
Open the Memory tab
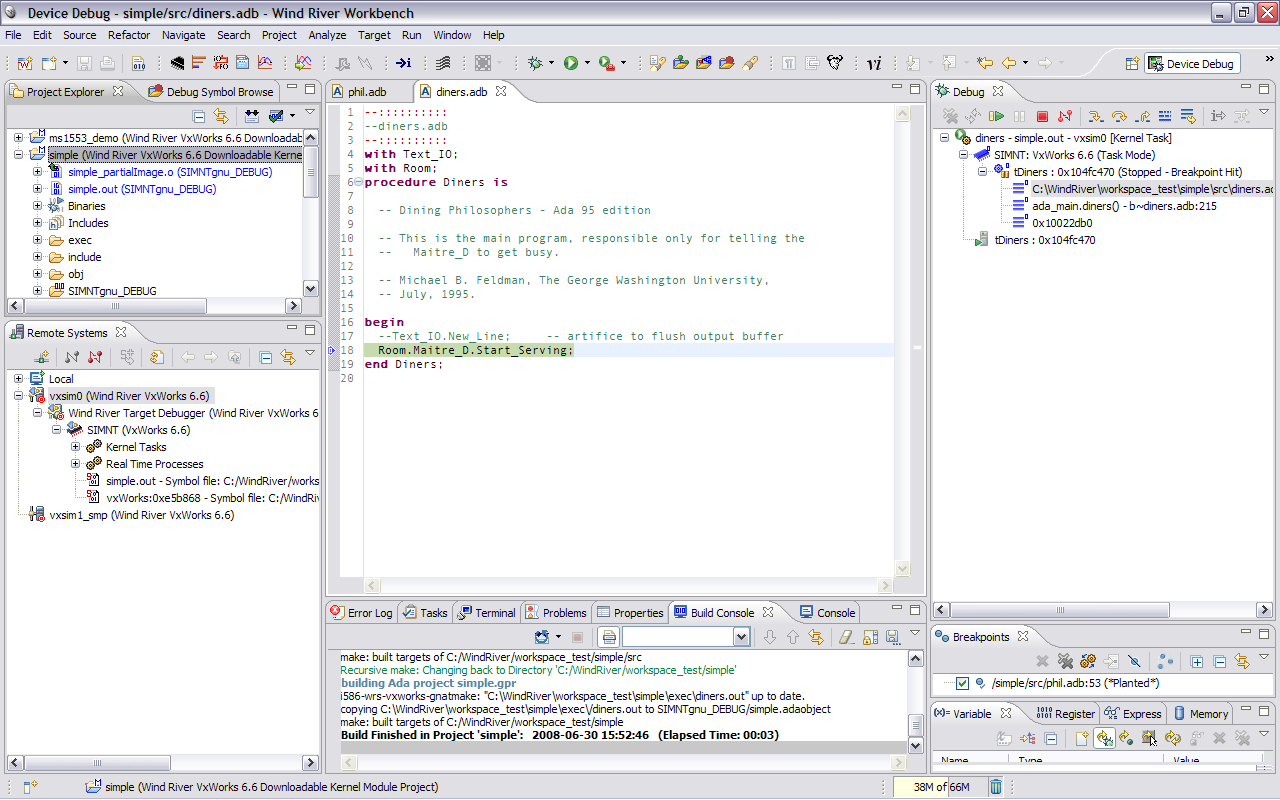pyautogui.click(x=1200, y=714)
